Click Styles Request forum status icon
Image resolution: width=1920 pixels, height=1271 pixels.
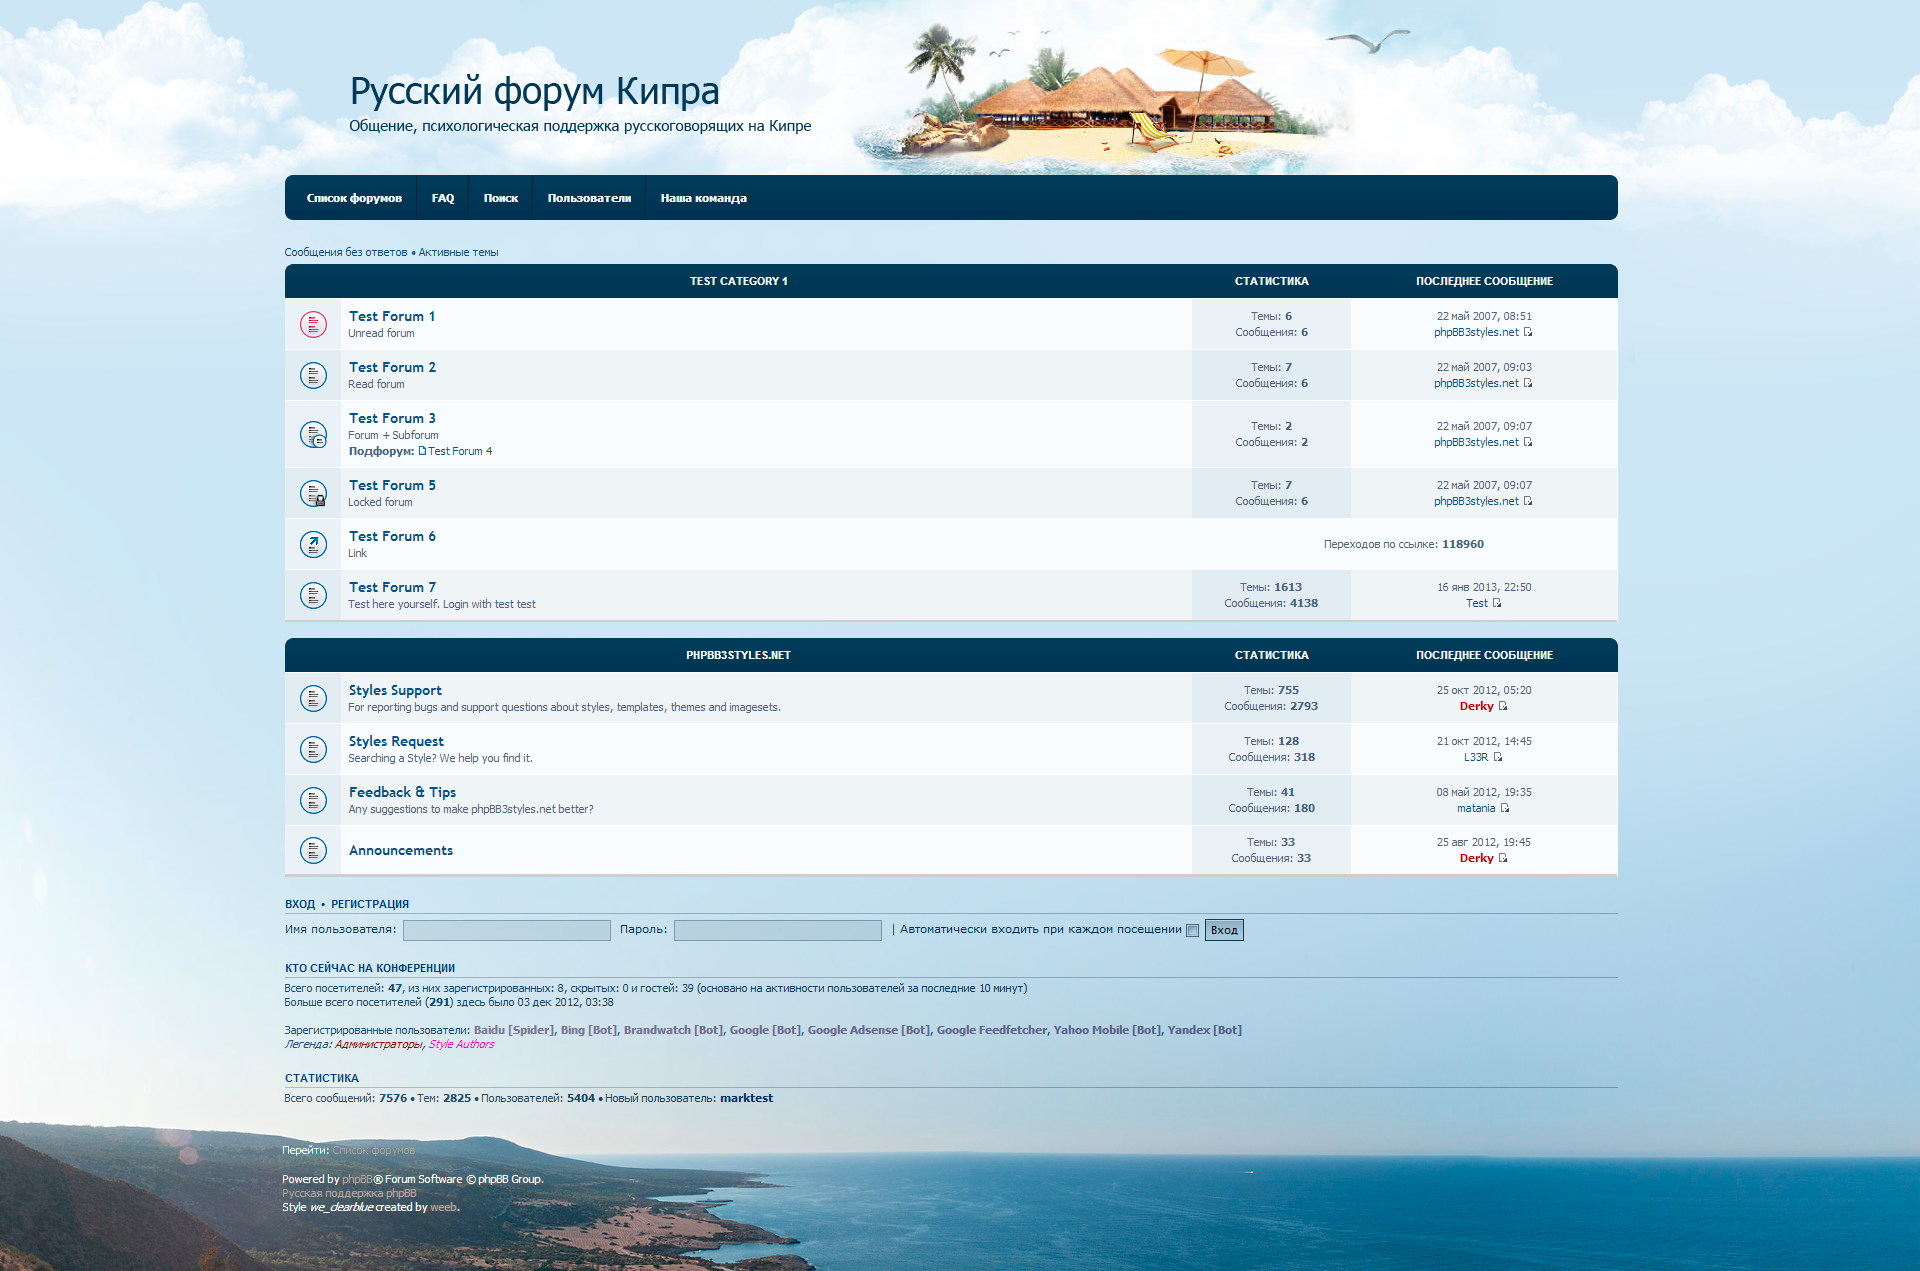[313, 749]
